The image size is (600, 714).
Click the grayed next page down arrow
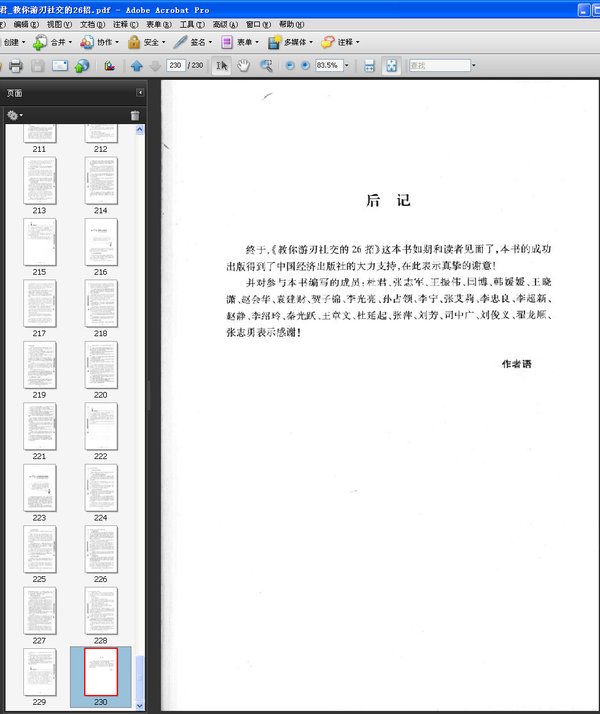point(155,66)
